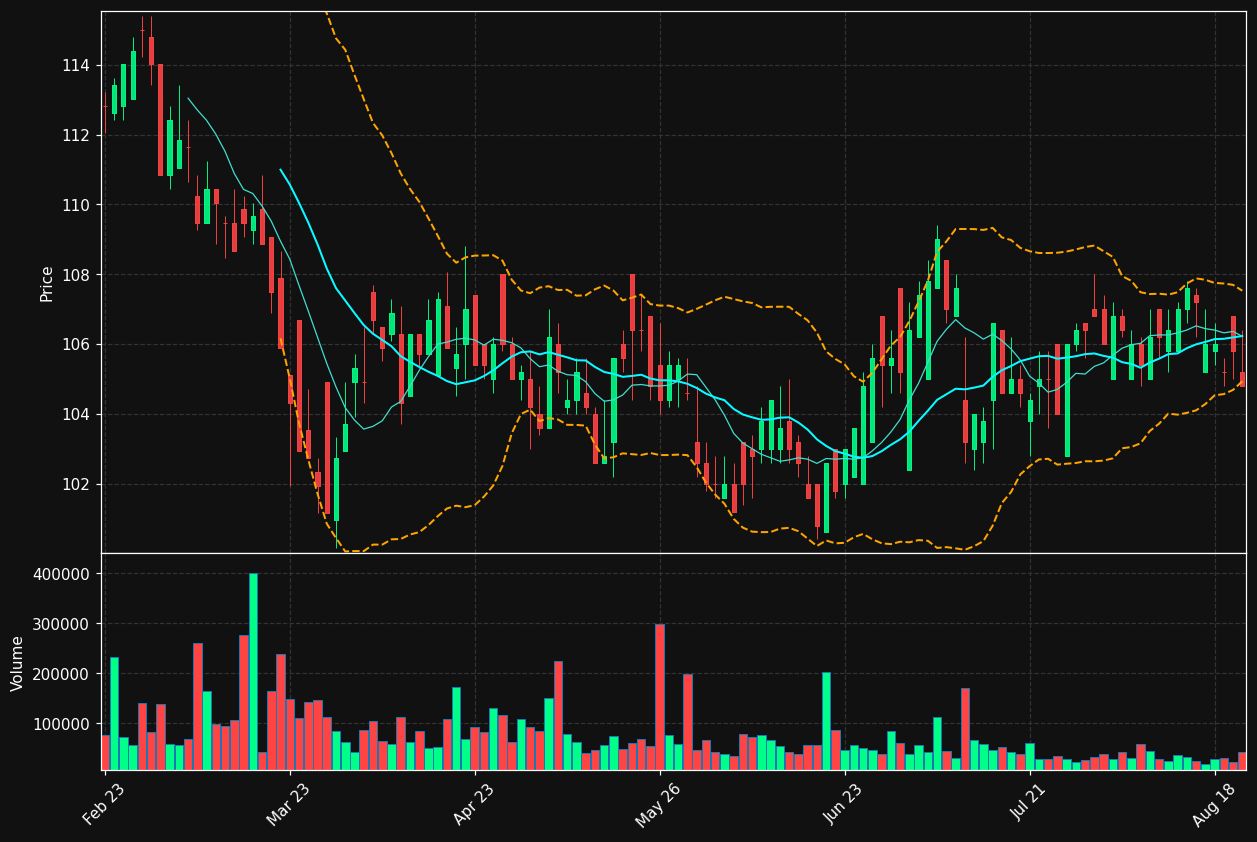The width and height of the screenshot is (1257, 842).
Task: Click the Aug 18 date label
Action: pos(1215,804)
